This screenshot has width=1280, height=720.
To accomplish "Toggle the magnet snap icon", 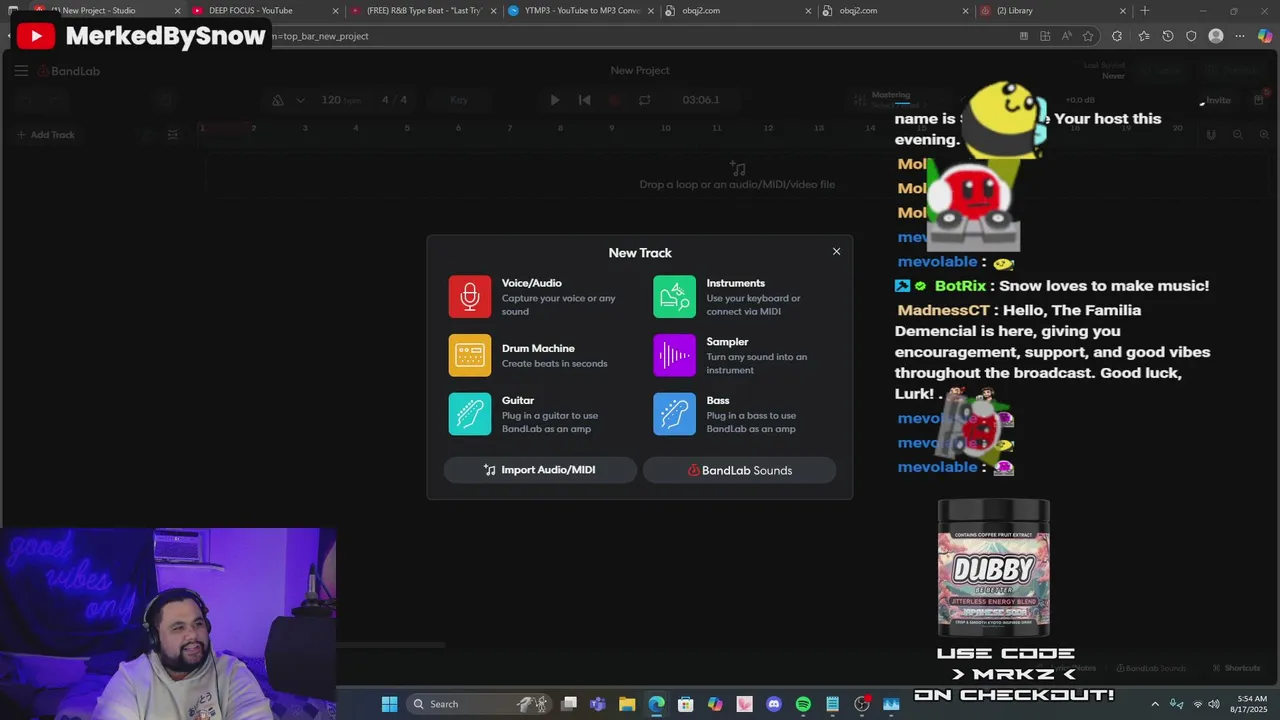I will (1211, 135).
